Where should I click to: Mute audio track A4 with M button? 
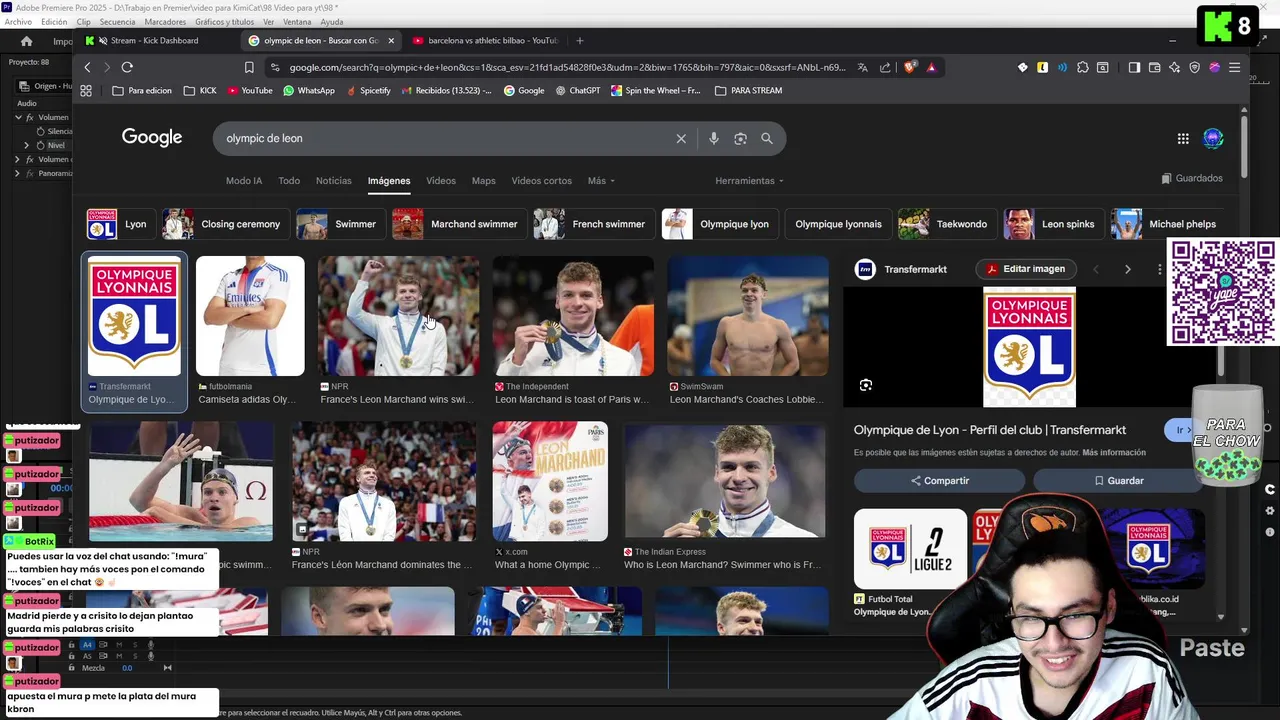[x=119, y=645]
